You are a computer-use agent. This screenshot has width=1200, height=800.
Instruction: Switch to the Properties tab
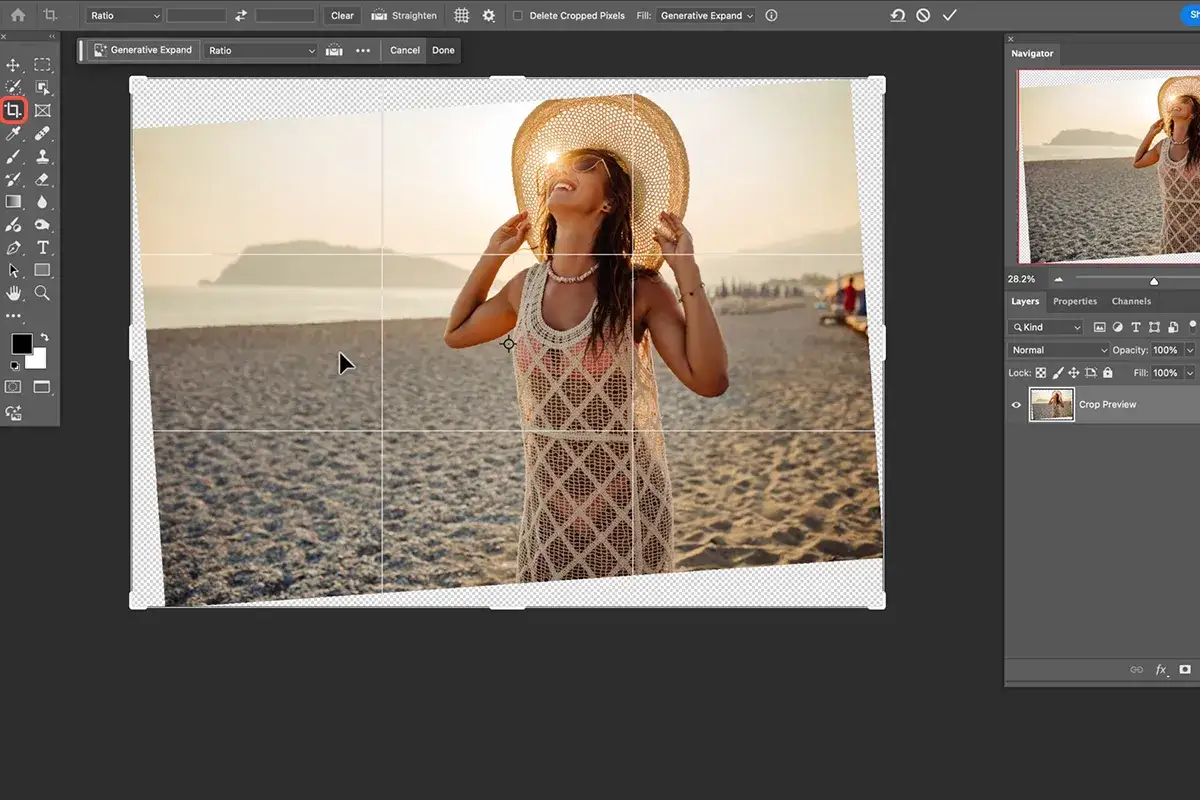pos(1074,301)
